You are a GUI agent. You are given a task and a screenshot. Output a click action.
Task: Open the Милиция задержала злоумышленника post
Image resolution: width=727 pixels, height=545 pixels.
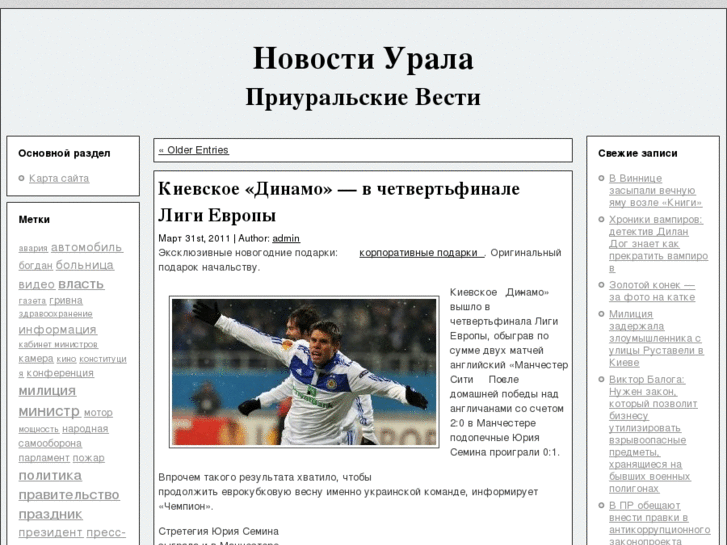656,338
